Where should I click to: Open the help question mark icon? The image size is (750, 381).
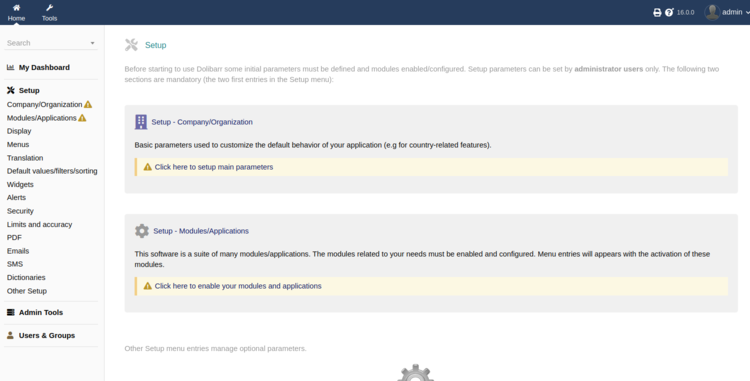tap(669, 12)
